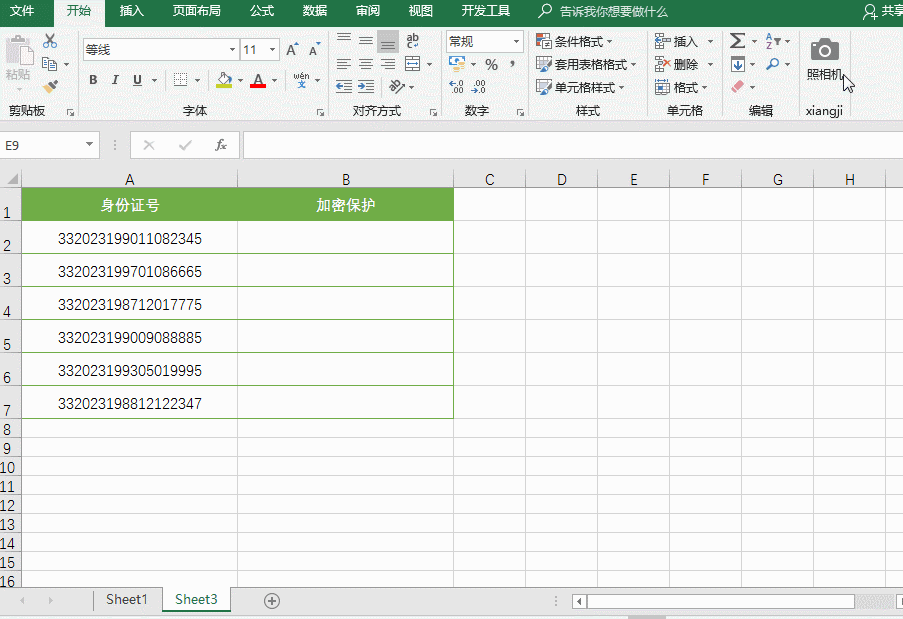Click the camera 照相机 button
This screenshot has height=619, width=903.
(824, 59)
